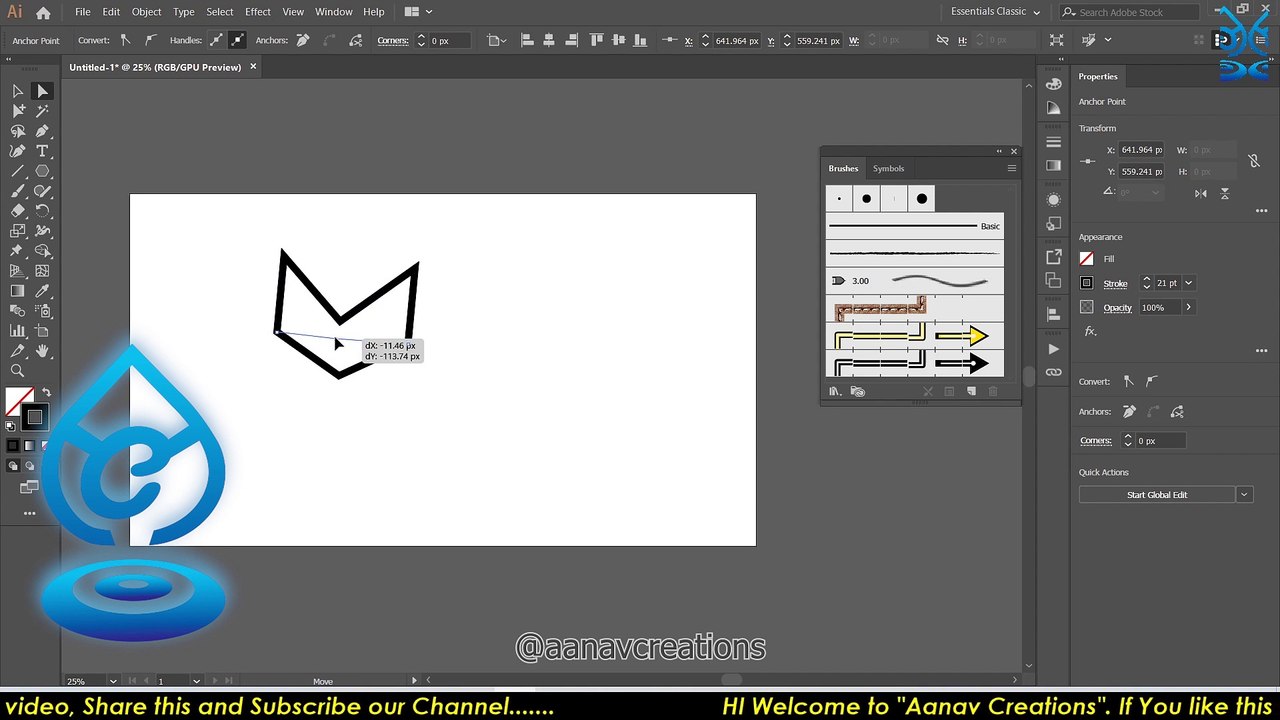Select the Hand tool
1280x720 pixels.
[42, 351]
